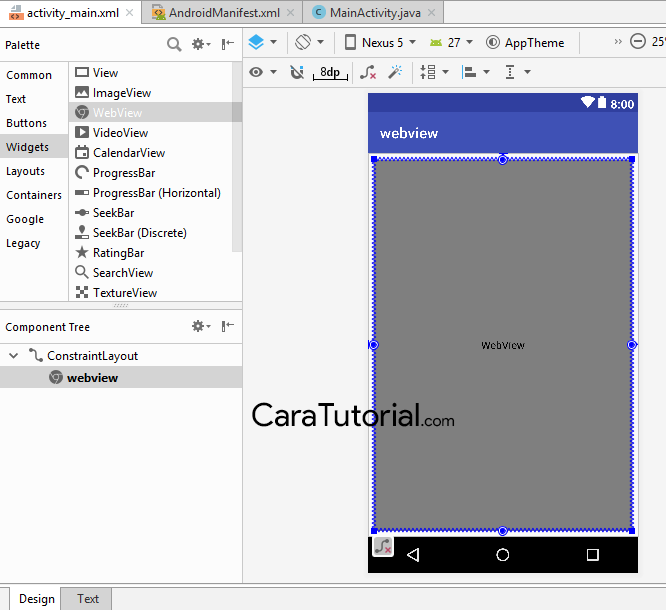
Task: Change preview device from Nexus 5
Action: click(380, 42)
